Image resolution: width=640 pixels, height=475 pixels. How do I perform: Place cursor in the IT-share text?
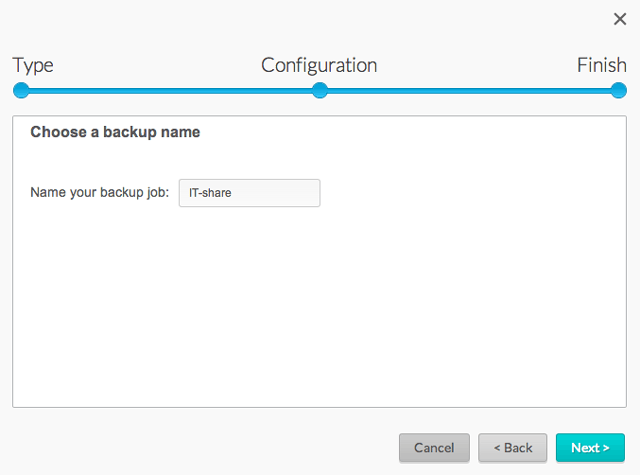click(210, 193)
